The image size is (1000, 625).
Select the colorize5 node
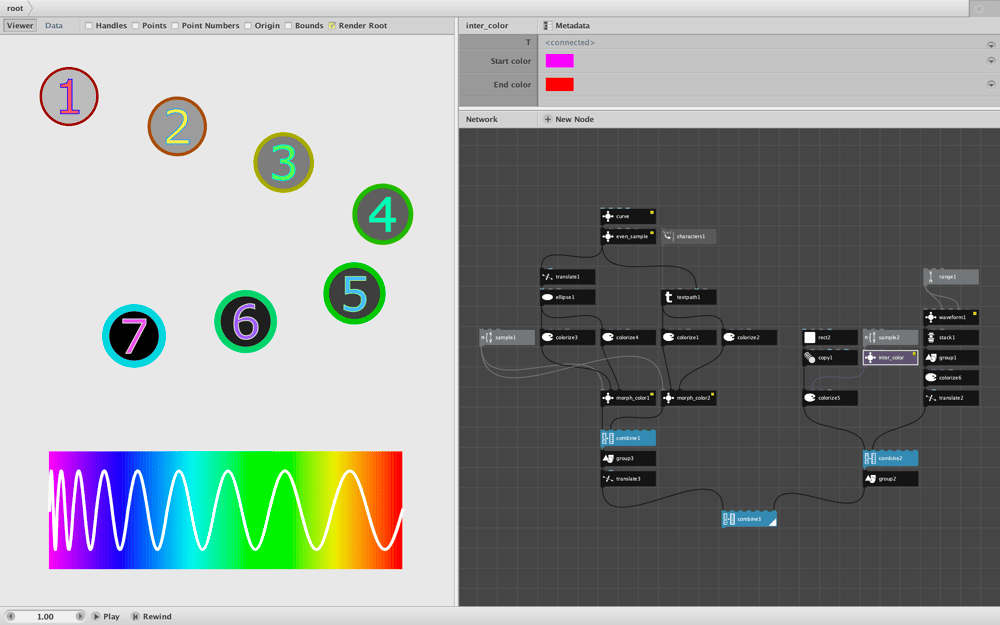click(830, 398)
